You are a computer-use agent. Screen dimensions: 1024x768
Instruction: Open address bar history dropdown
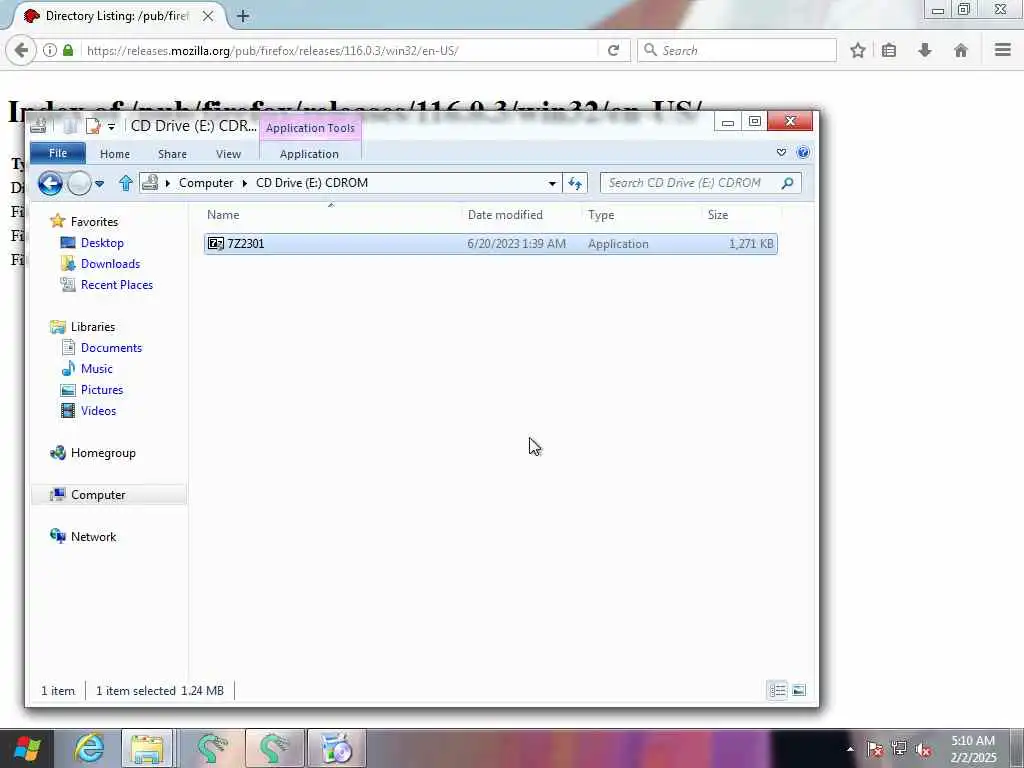pyautogui.click(x=552, y=184)
